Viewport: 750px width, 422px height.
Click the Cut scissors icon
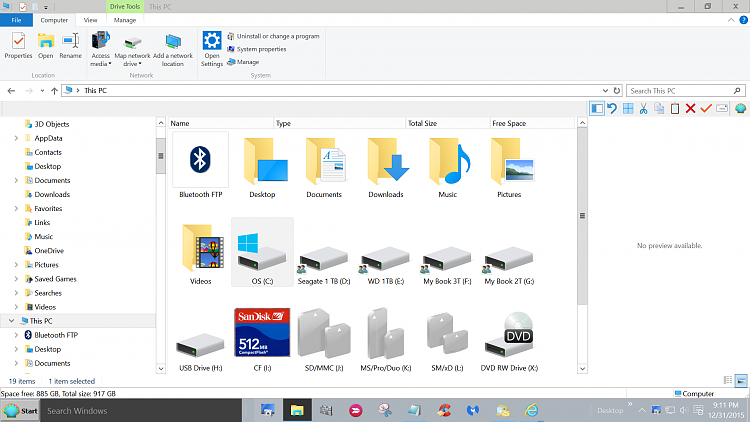click(643, 109)
